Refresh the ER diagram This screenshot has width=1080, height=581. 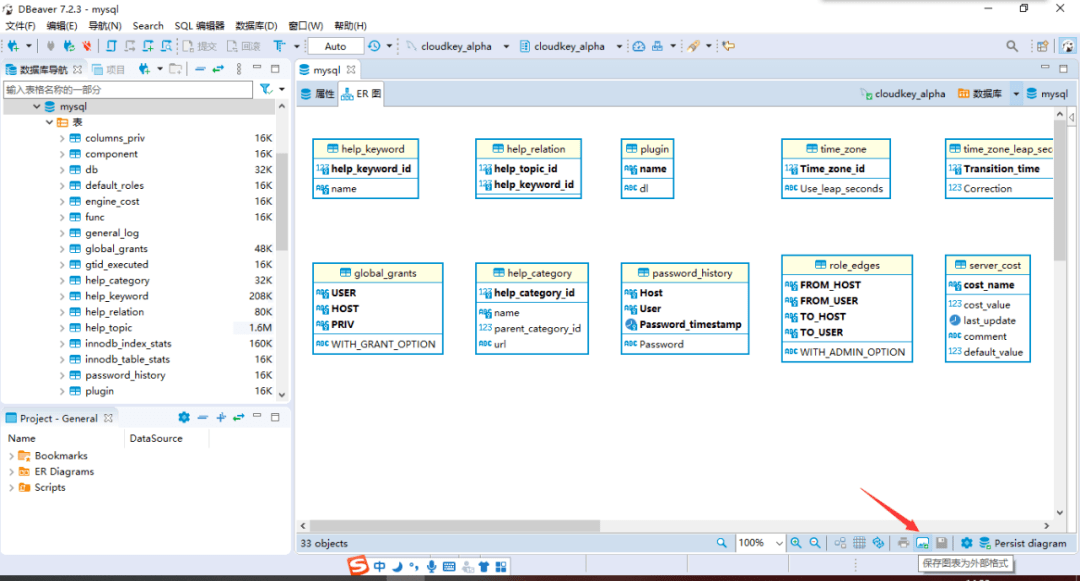[878, 543]
